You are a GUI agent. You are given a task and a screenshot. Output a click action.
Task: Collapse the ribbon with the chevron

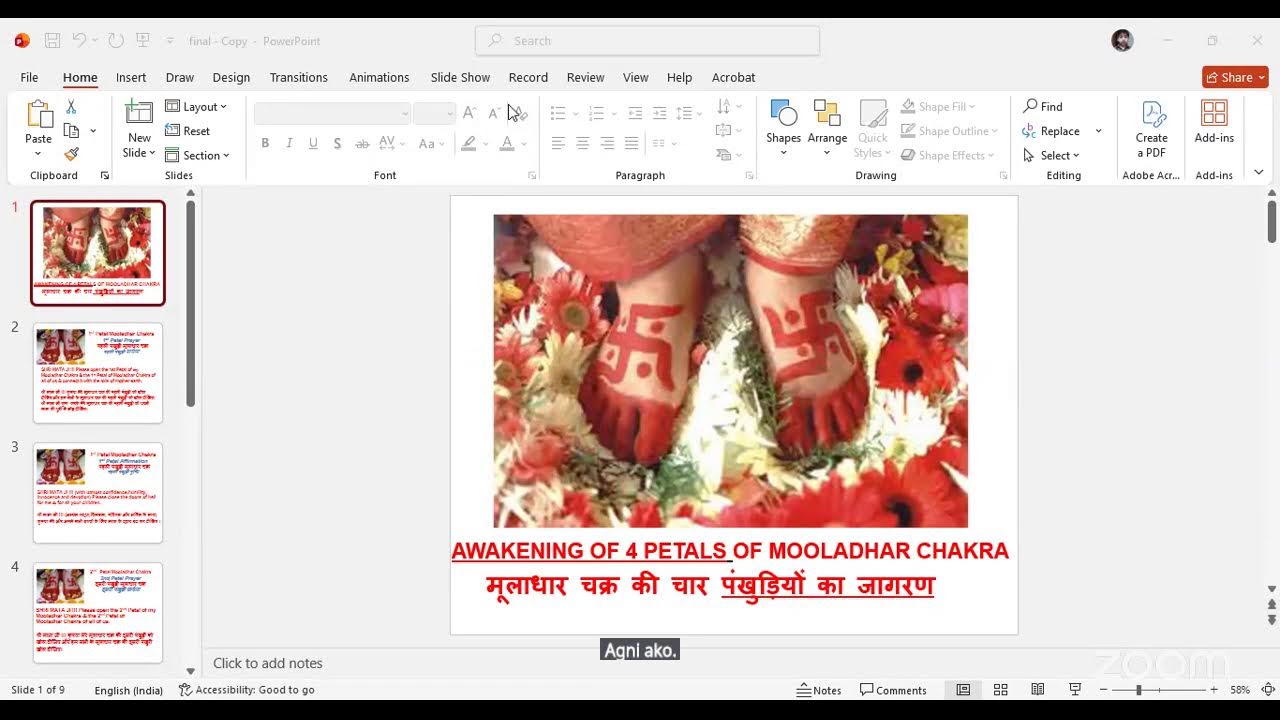pos(1259,173)
